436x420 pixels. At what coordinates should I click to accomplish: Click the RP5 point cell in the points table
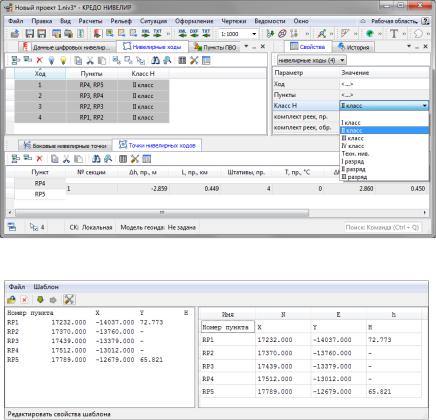tap(40, 194)
